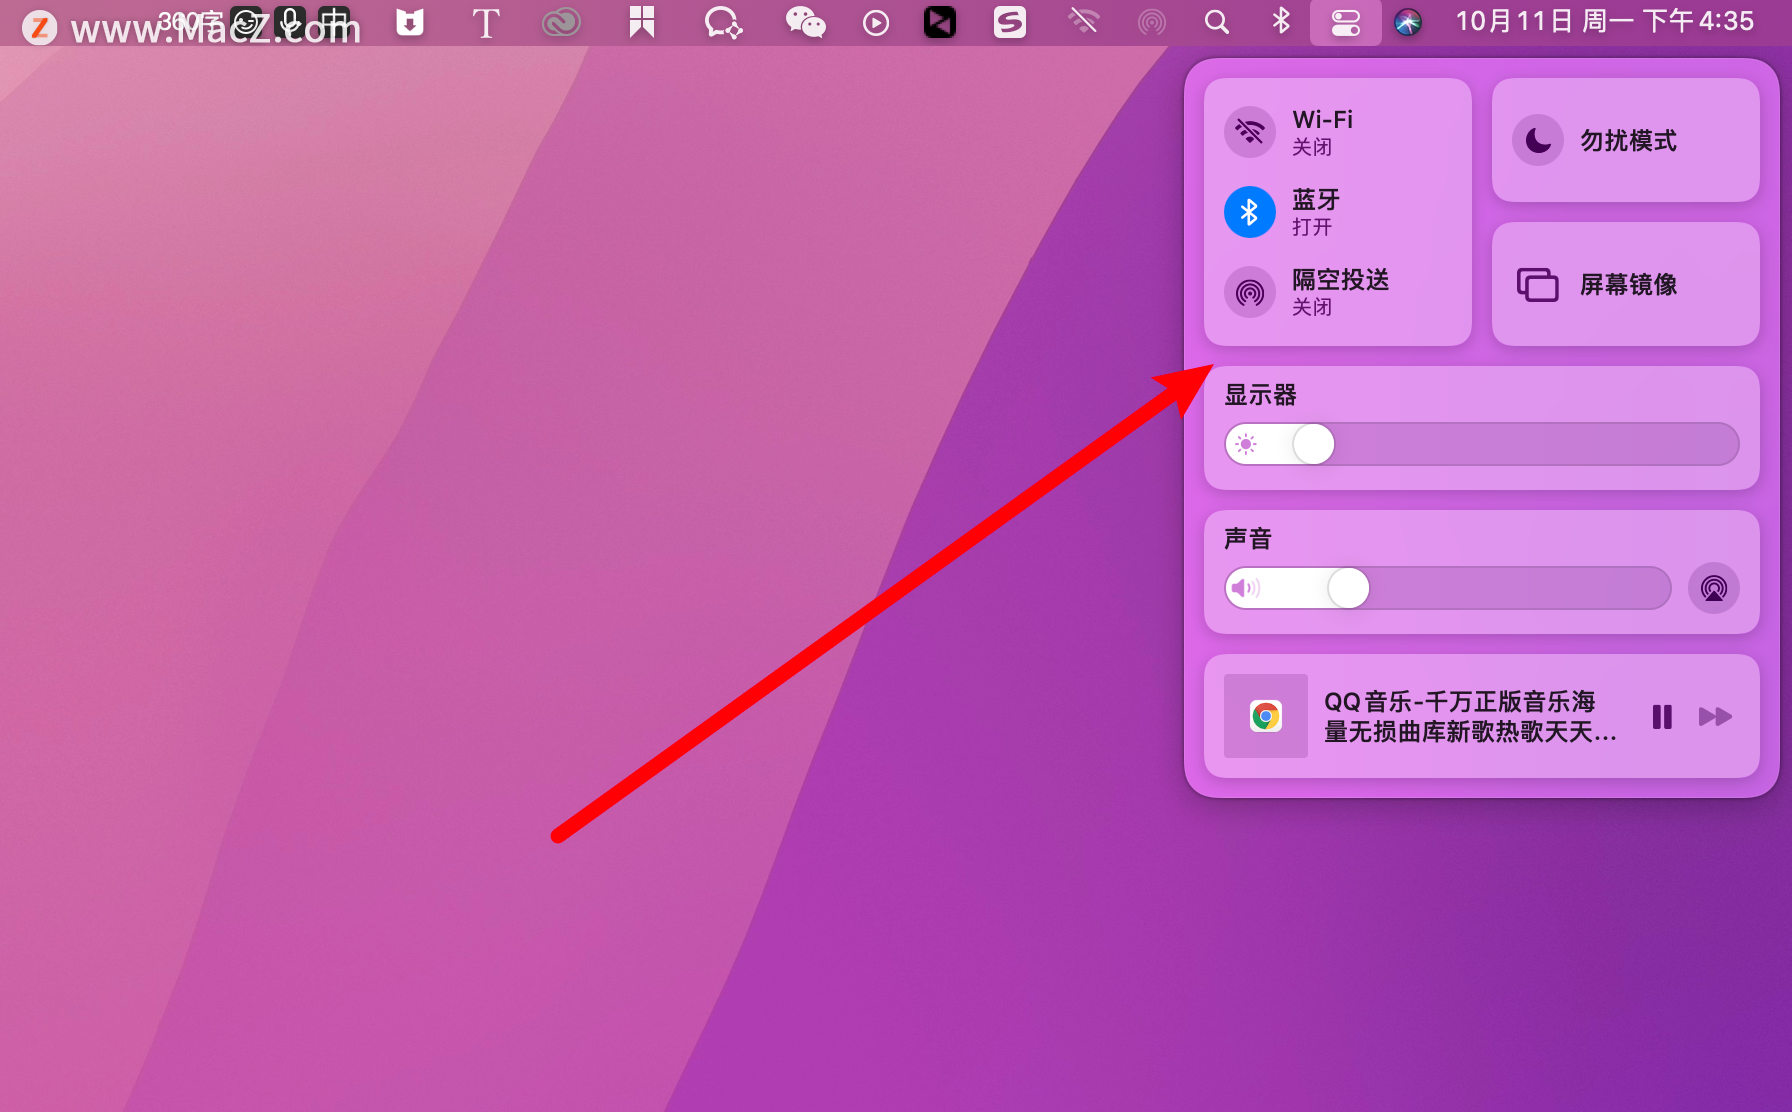Pause the QQ音乐 playback

tap(1662, 717)
